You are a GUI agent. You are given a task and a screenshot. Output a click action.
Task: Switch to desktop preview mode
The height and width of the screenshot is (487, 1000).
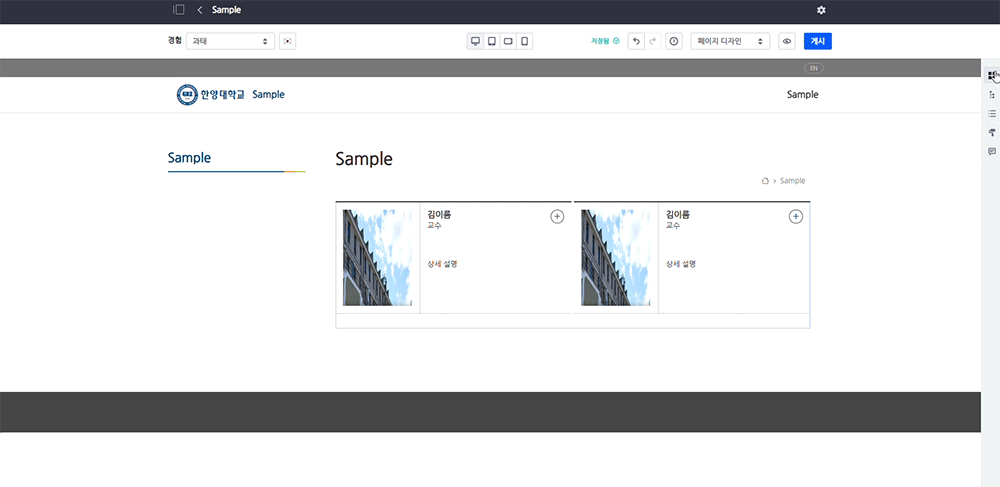pos(475,41)
